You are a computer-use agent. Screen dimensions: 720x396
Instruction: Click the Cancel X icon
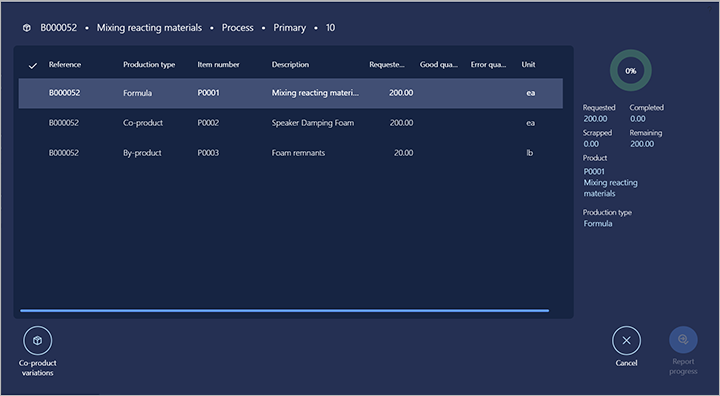[x=626, y=340]
